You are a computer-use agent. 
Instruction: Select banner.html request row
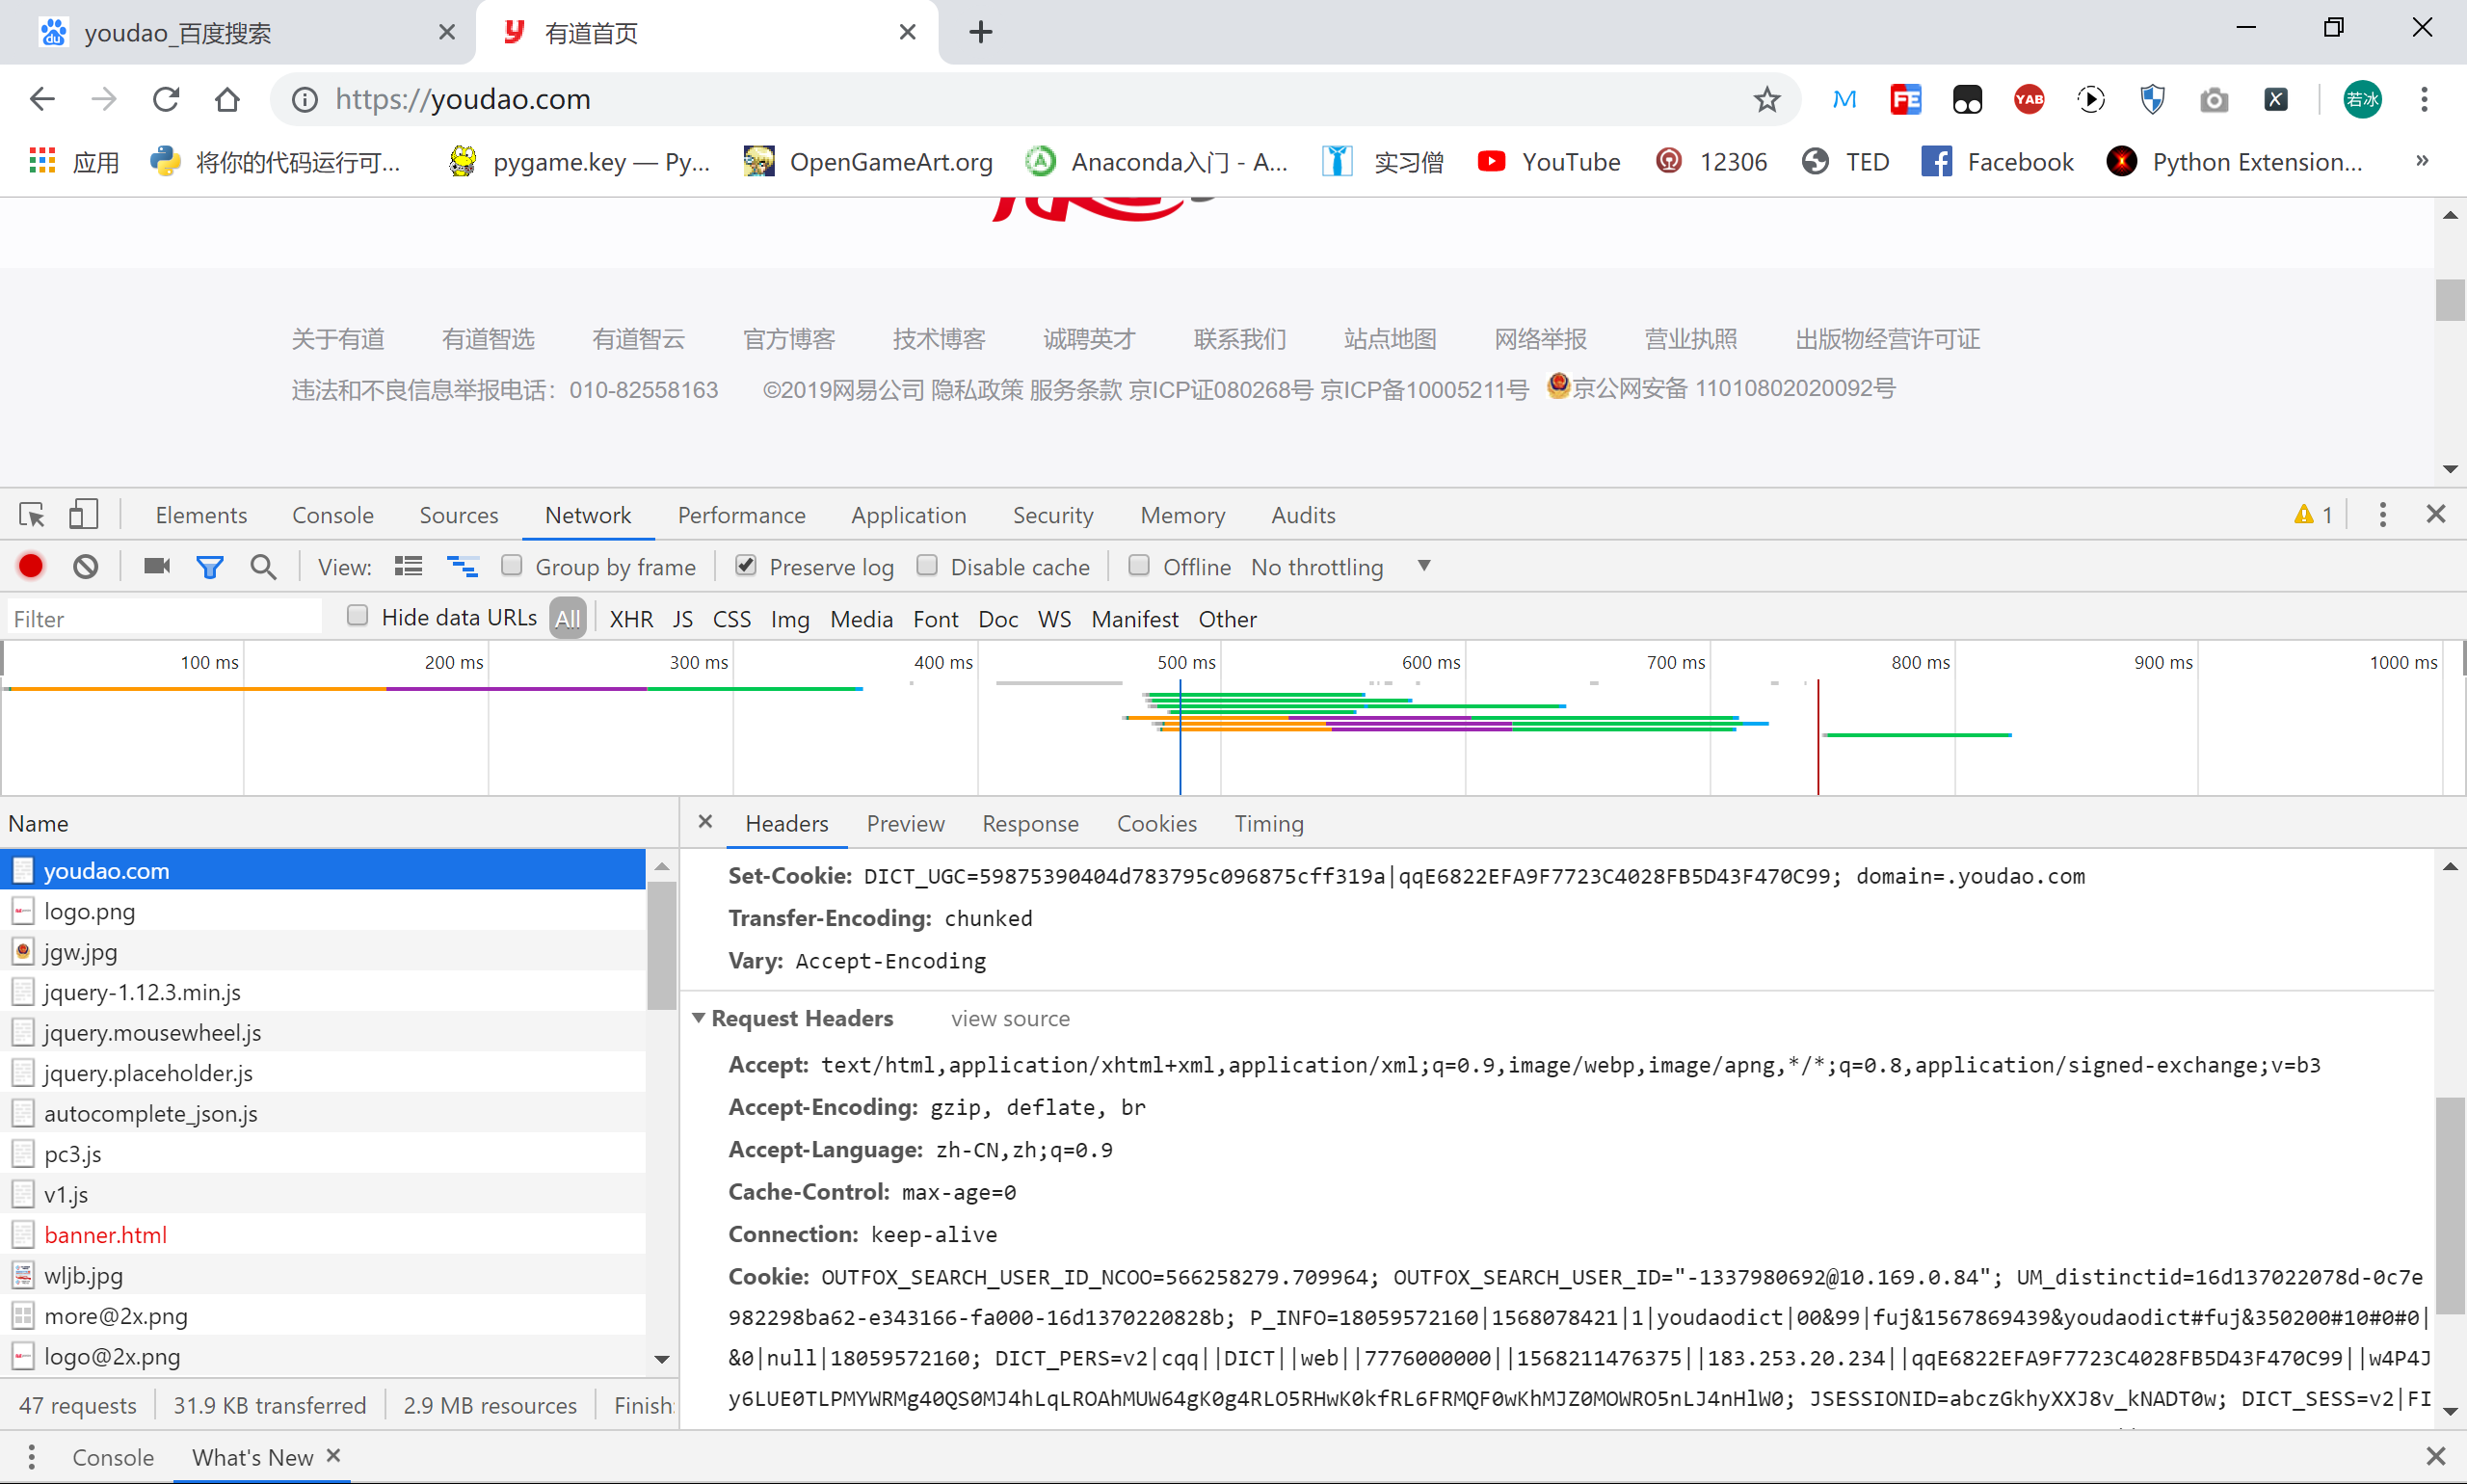coord(323,1234)
